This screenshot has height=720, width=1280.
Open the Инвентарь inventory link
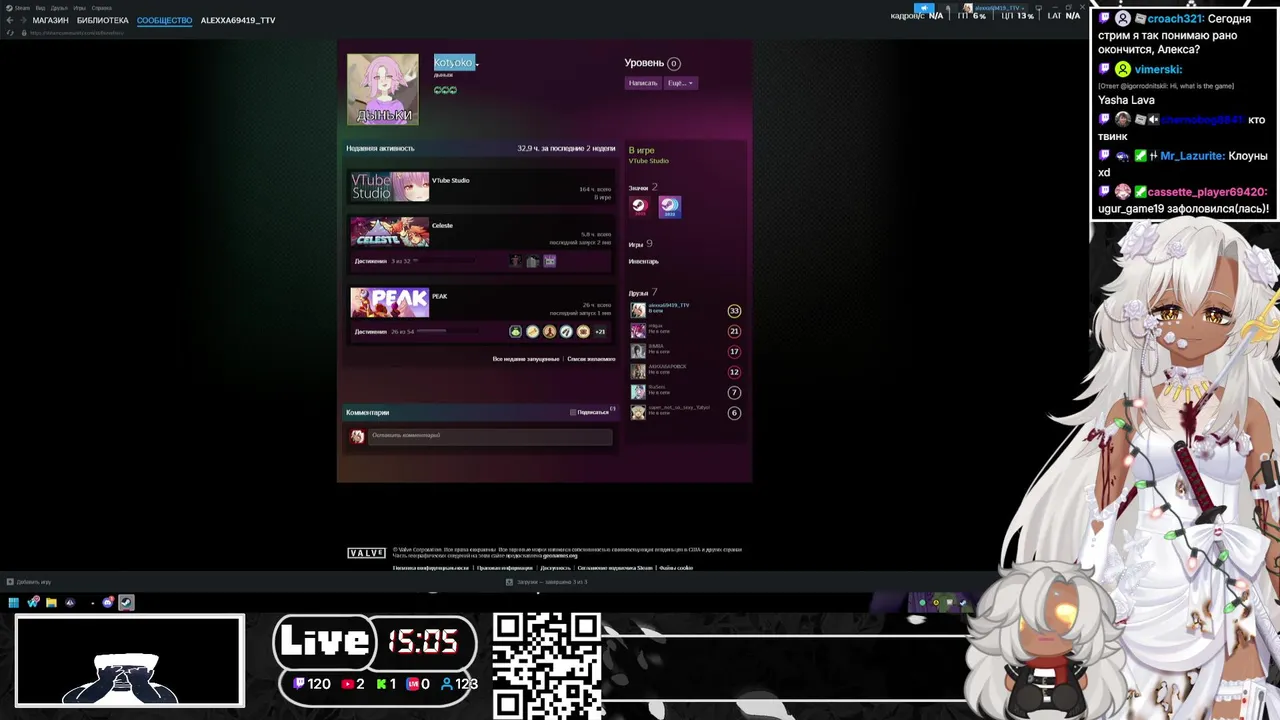tap(643, 261)
